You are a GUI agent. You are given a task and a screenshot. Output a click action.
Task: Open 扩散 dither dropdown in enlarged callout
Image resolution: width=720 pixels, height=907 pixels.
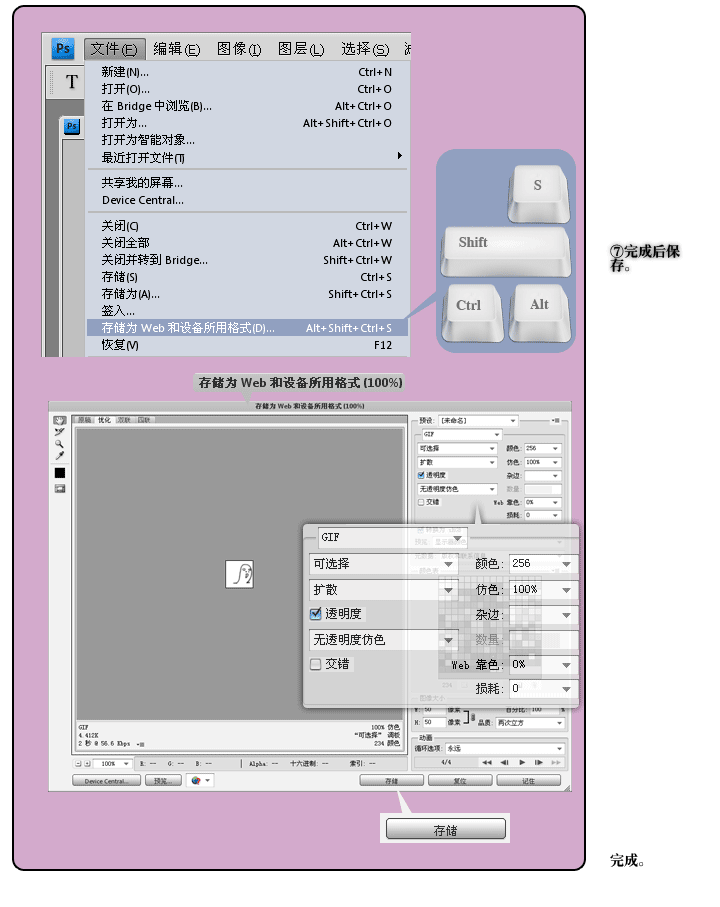coord(383,590)
